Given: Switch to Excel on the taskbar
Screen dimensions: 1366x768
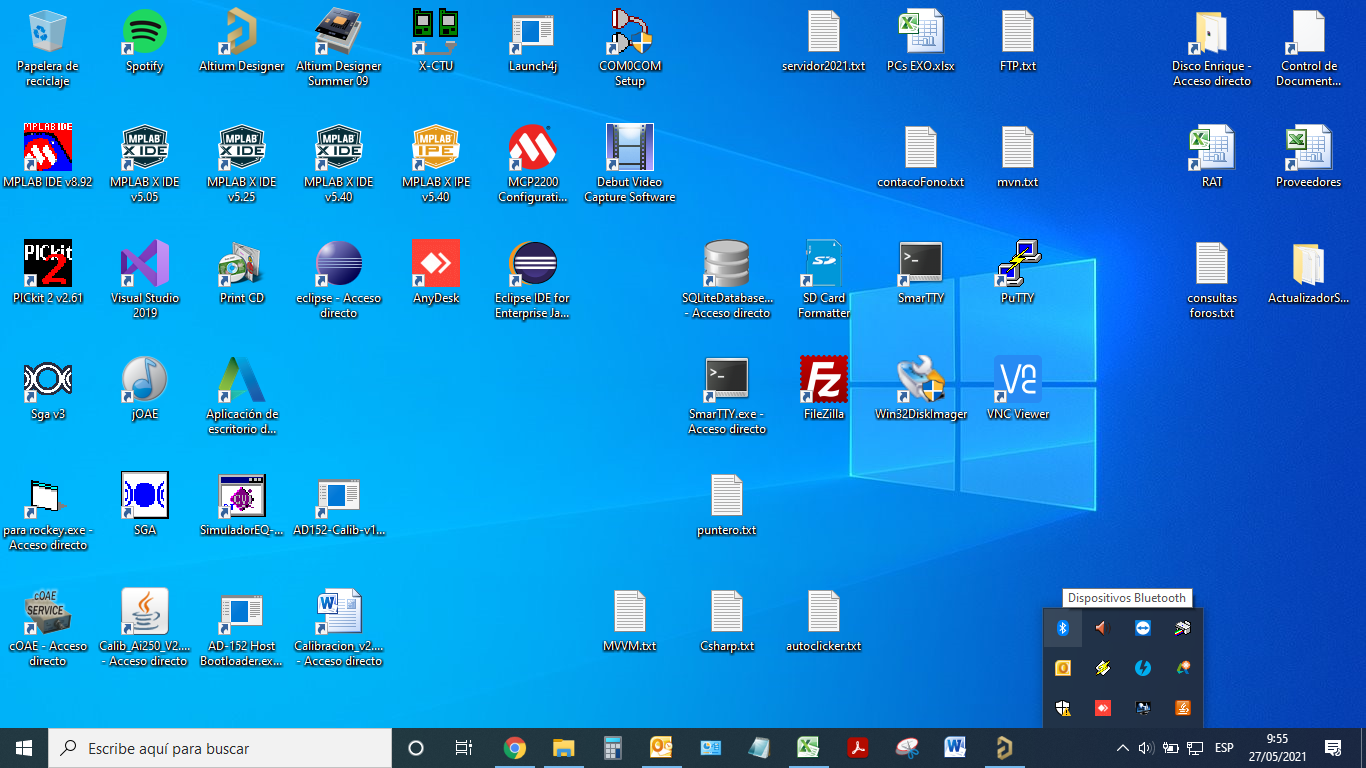Looking at the screenshot, I should (x=809, y=748).
